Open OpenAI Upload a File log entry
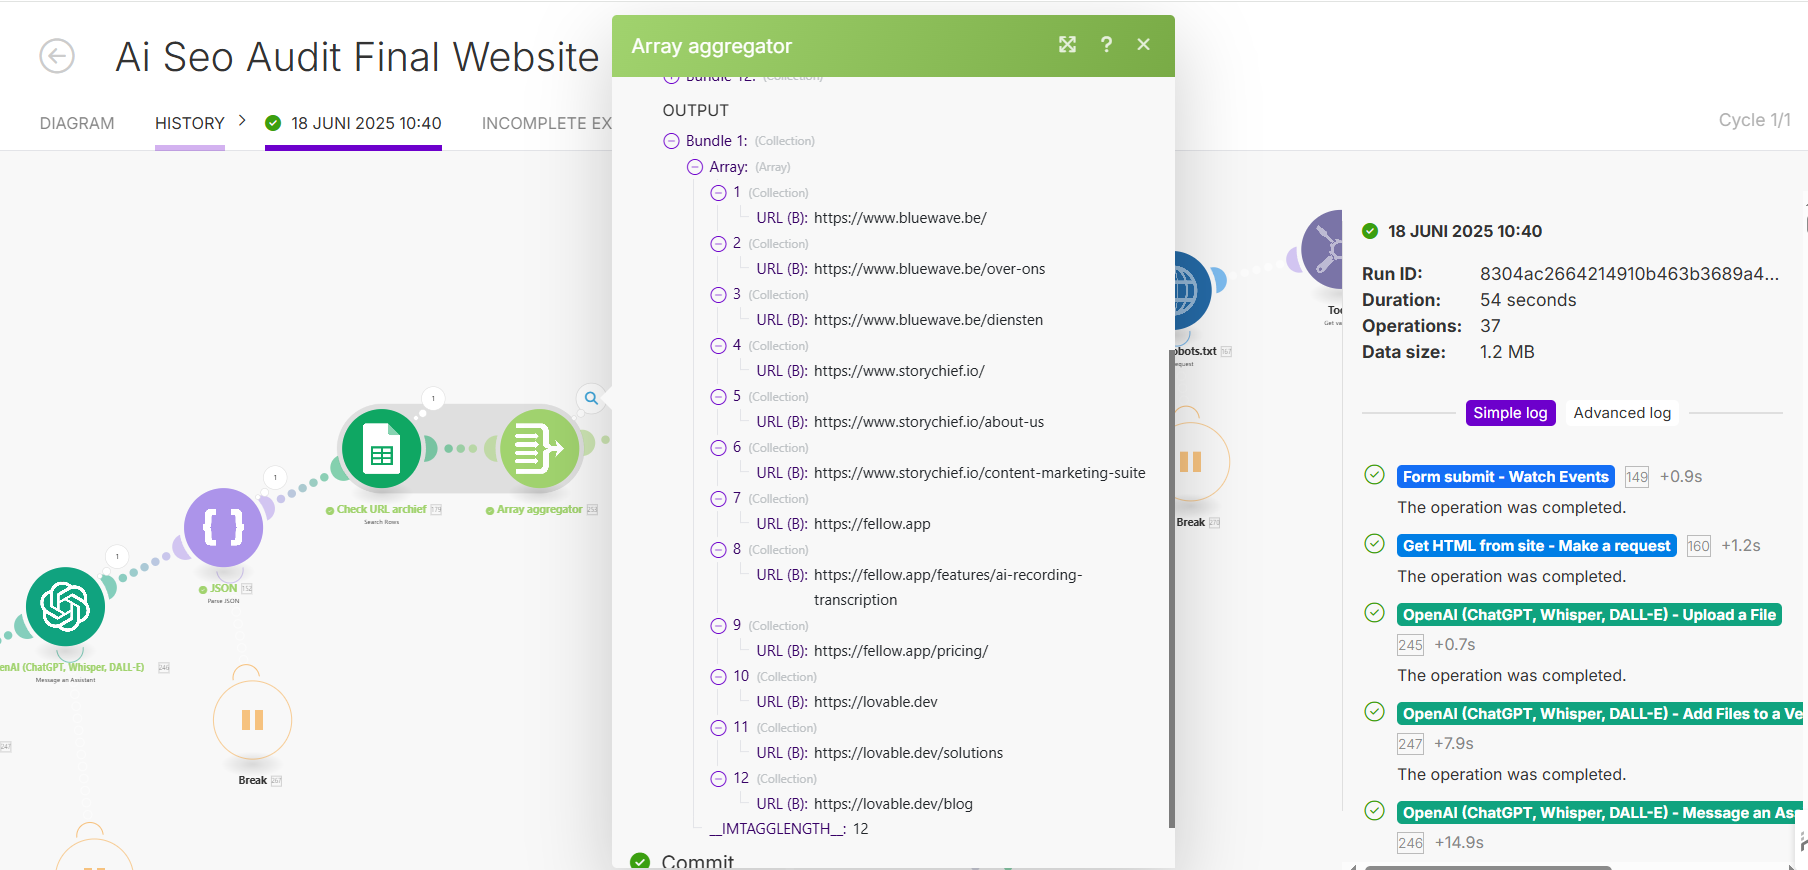The image size is (1808, 870). click(x=1589, y=615)
